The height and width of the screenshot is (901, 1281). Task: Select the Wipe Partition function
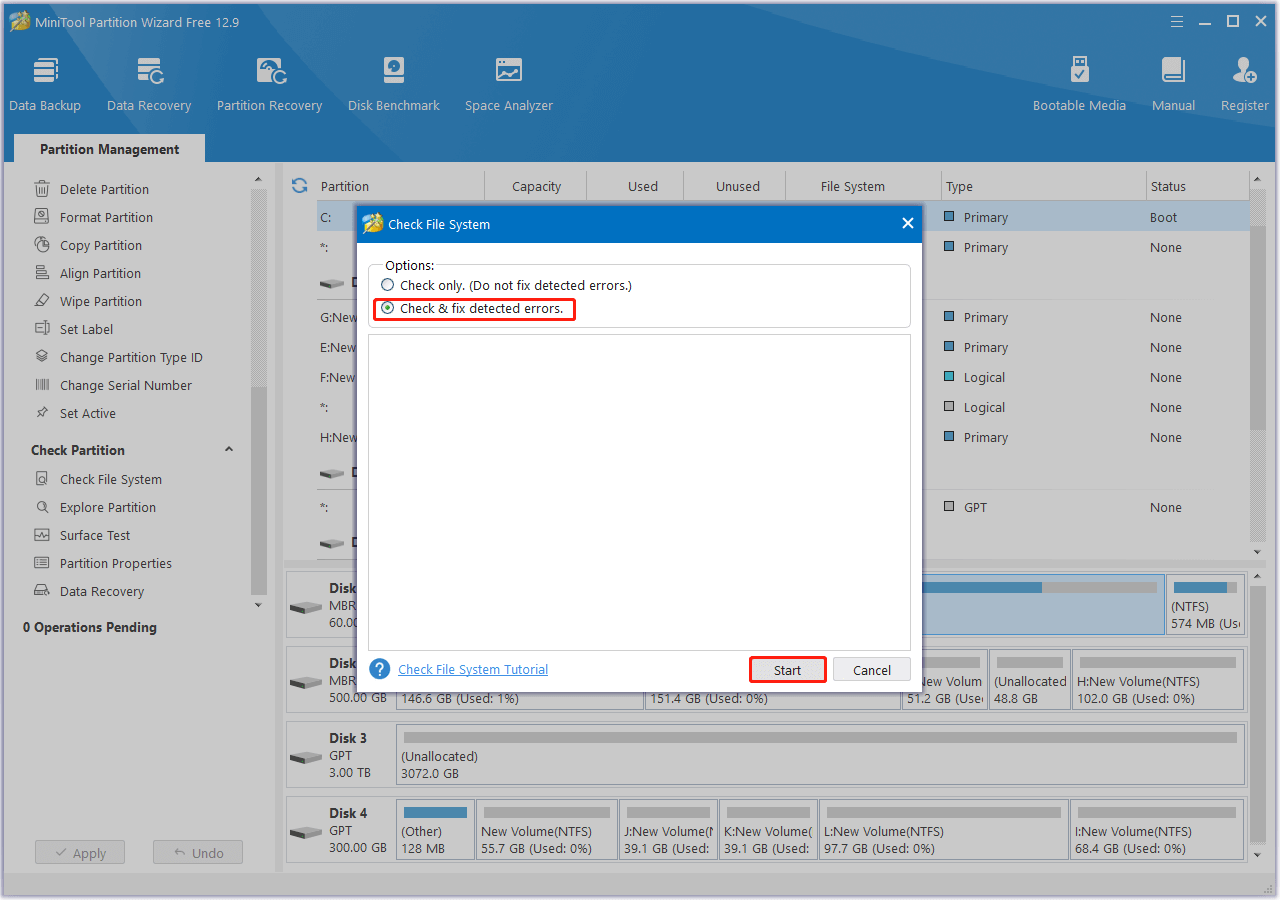tap(100, 301)
